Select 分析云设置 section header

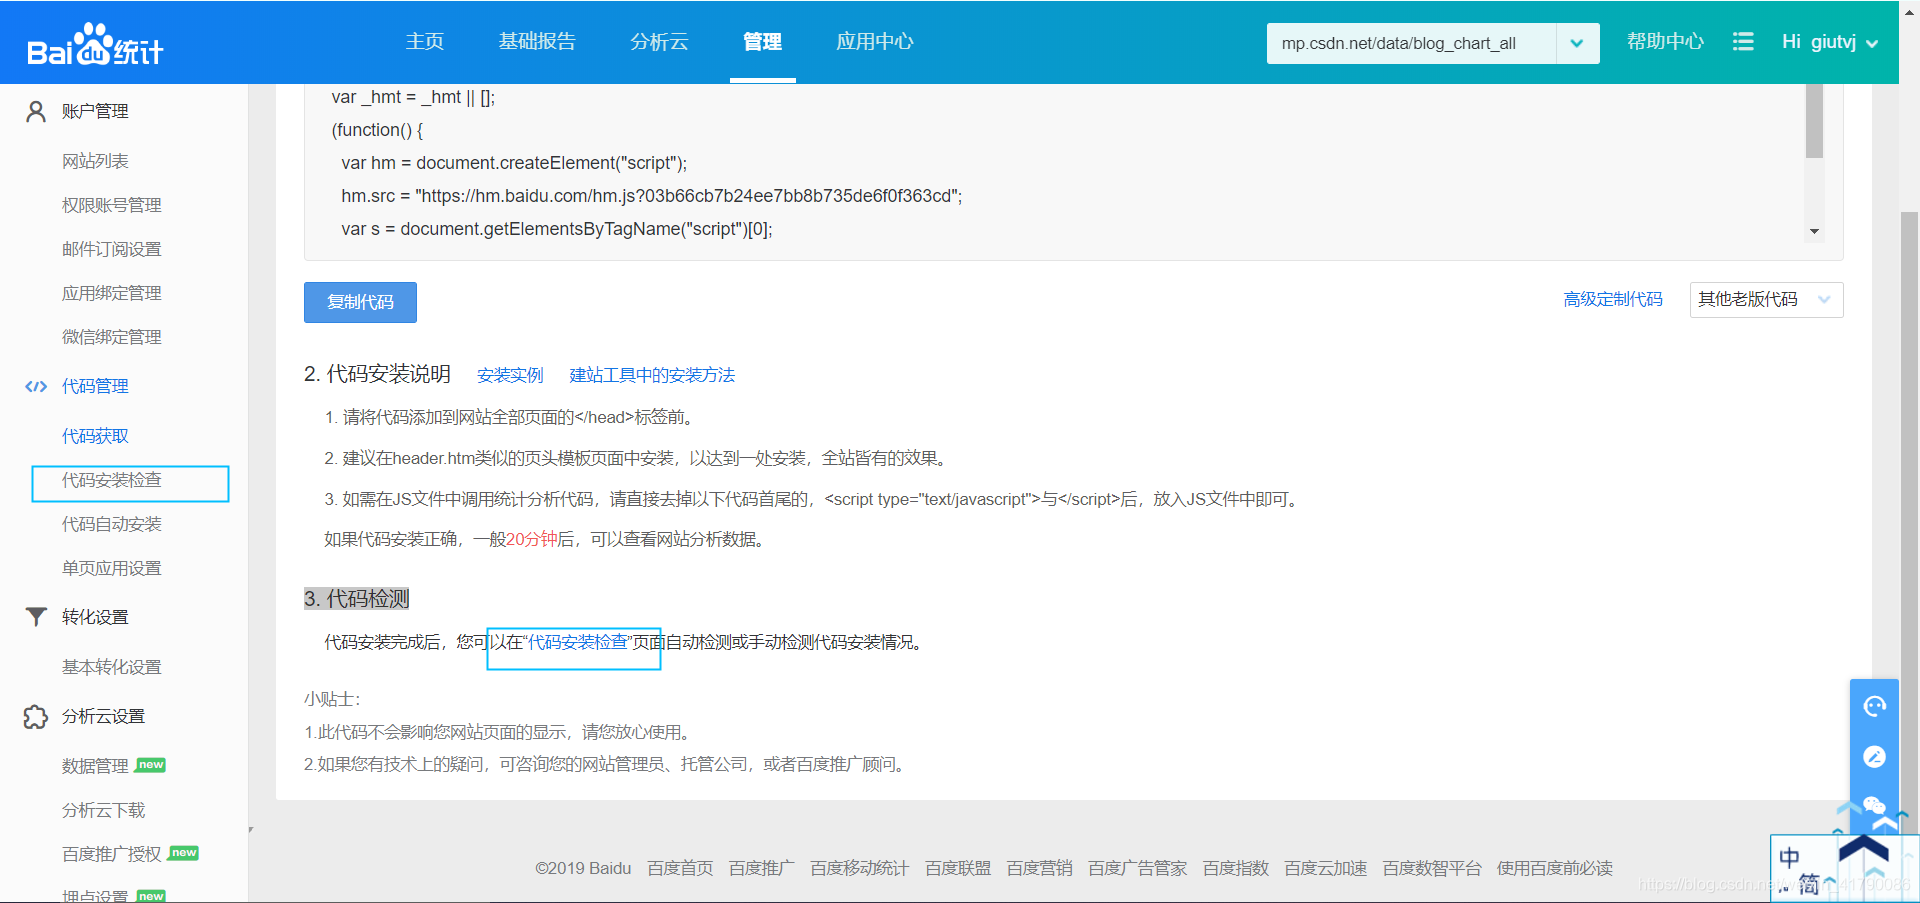103,716
